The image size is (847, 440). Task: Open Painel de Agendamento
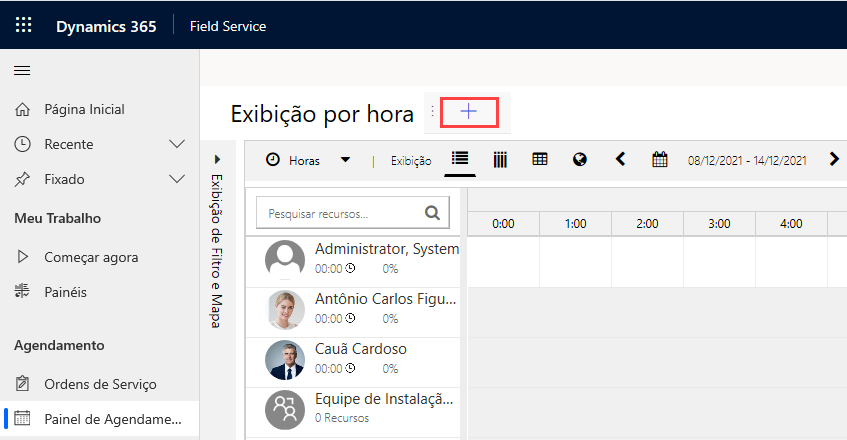(99, 419)
